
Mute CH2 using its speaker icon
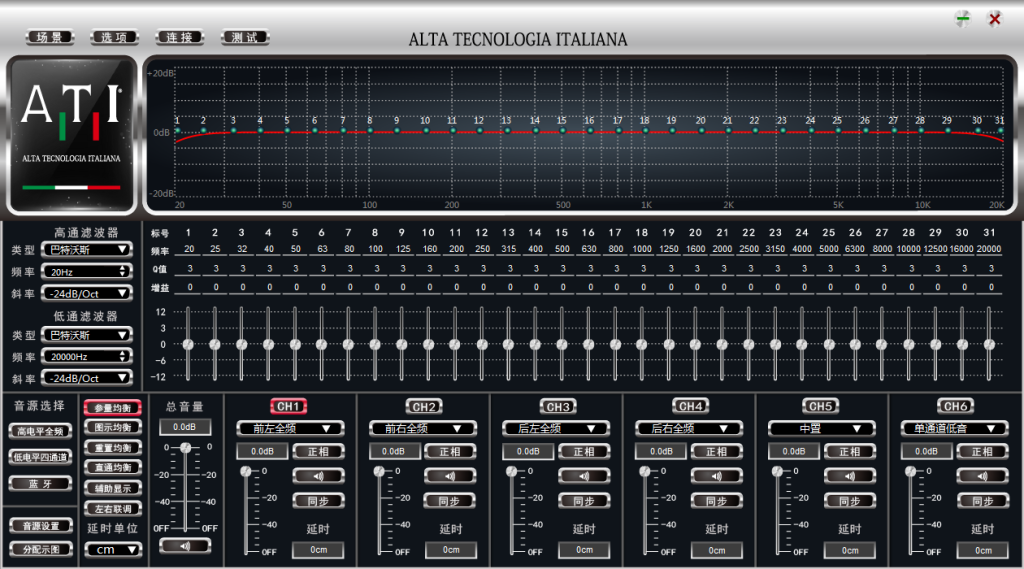click(450, 476)
